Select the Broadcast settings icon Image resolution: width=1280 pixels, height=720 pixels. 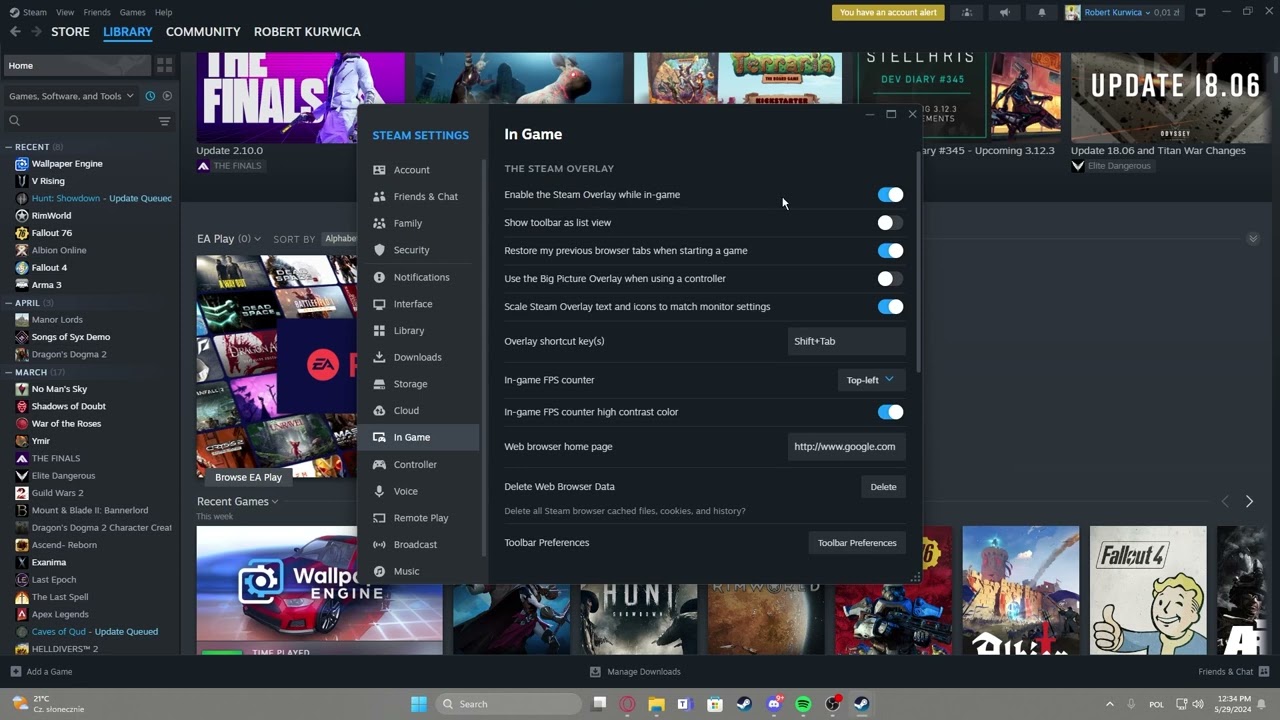(379, 544)
